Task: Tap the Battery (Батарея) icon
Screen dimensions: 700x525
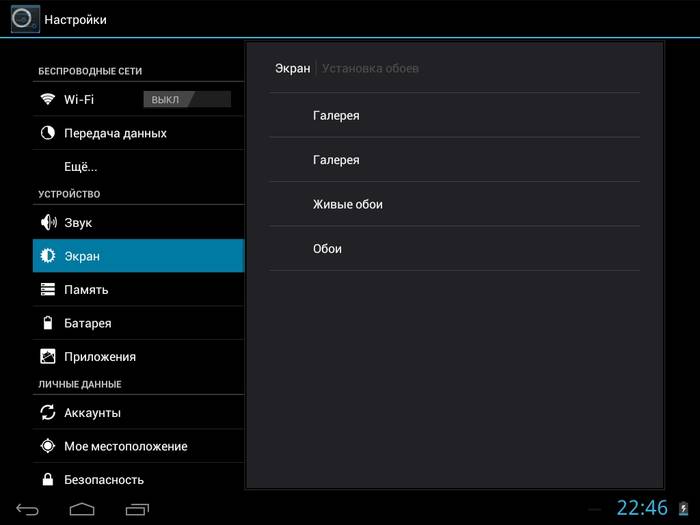Action: tap(47, 323)
